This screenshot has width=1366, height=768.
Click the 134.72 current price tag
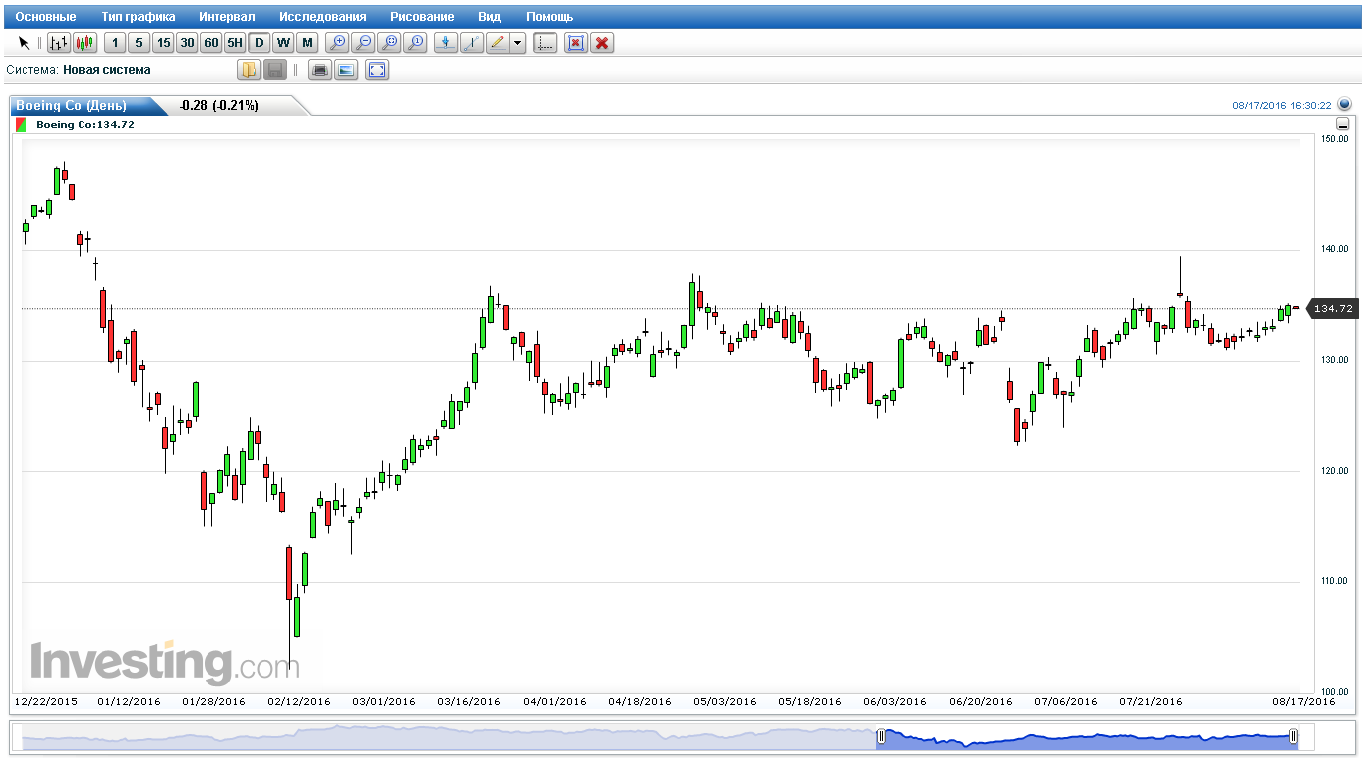(x=1331, y=309)
